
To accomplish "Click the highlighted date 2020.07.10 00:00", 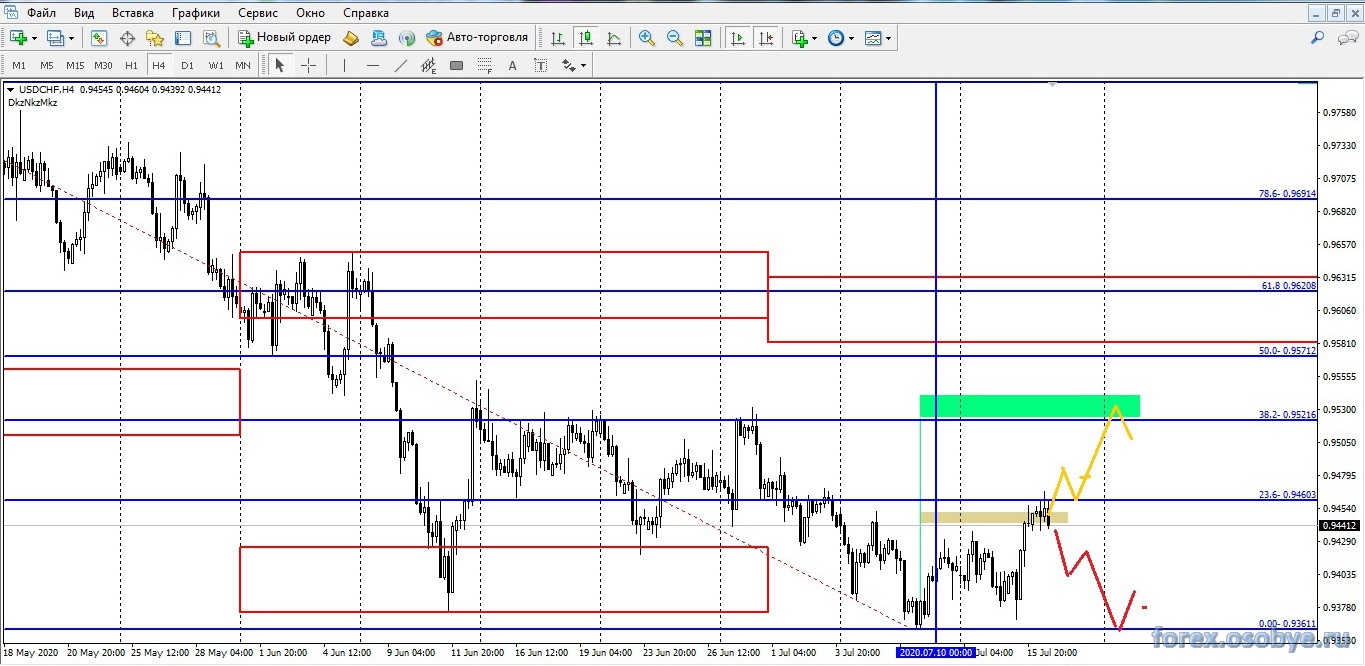I will (x=935, y=652).
